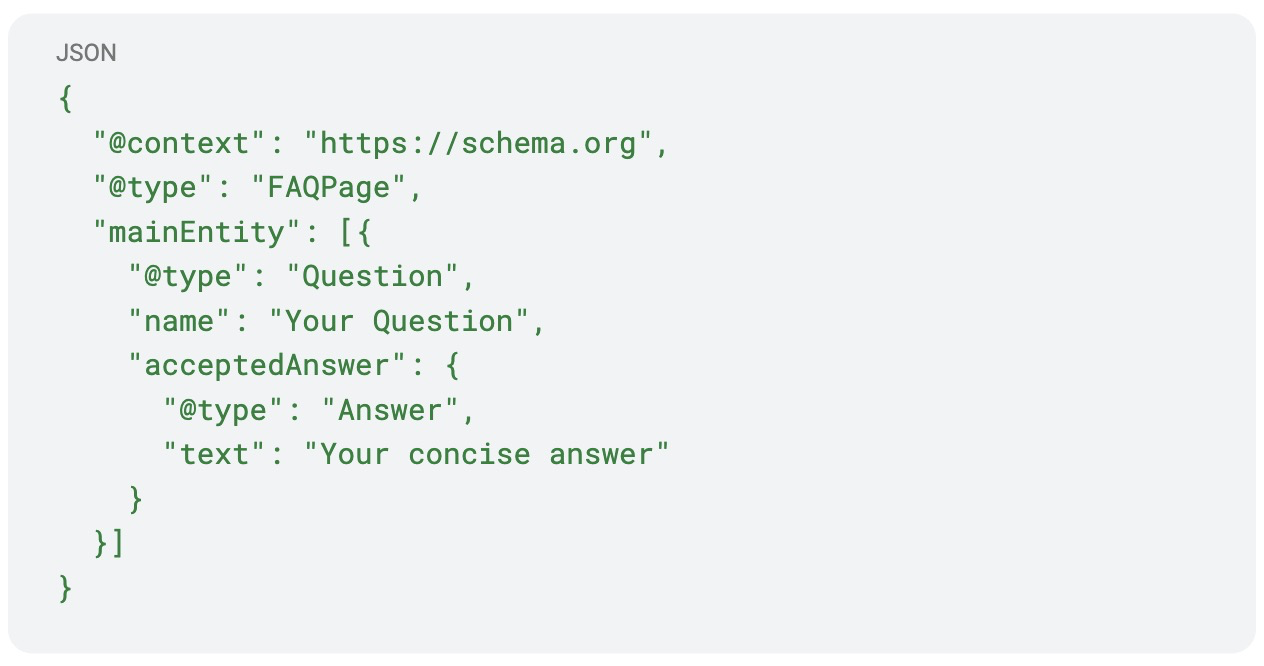Screen dimensions: 1264x666
Task: Click the "name" key
Action: [172, 321]
